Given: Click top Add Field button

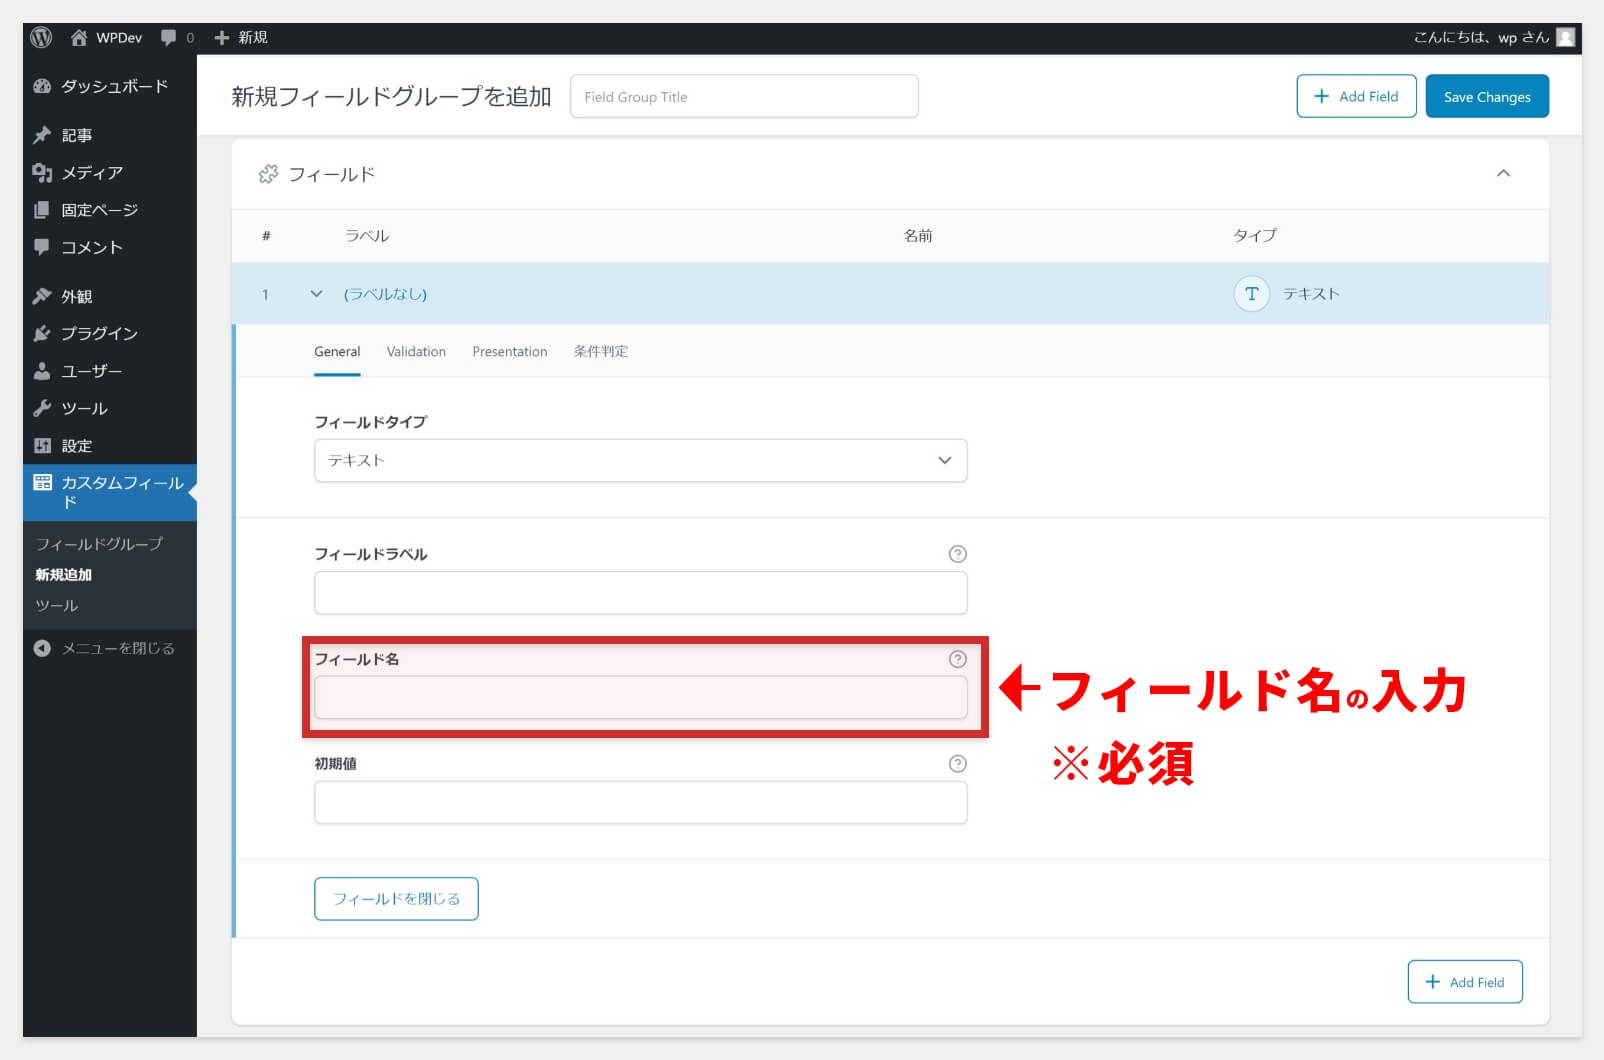Looking at the screenshot, I should 1356,97.
